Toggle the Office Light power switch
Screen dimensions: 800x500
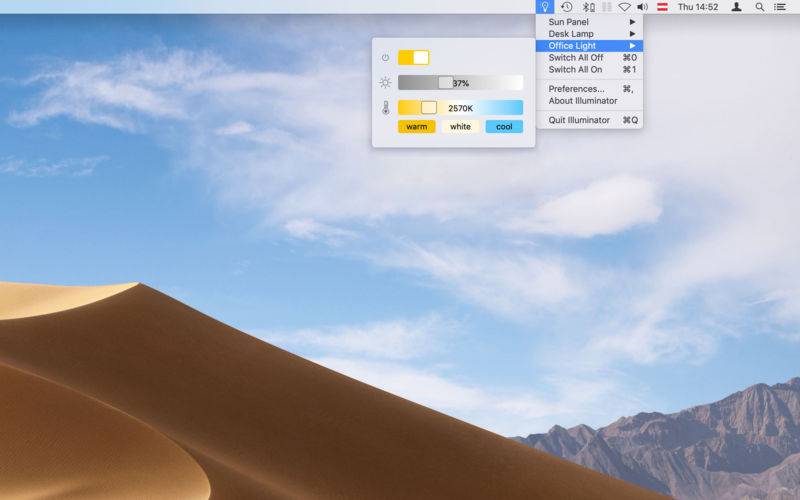(x=414, y=58)
